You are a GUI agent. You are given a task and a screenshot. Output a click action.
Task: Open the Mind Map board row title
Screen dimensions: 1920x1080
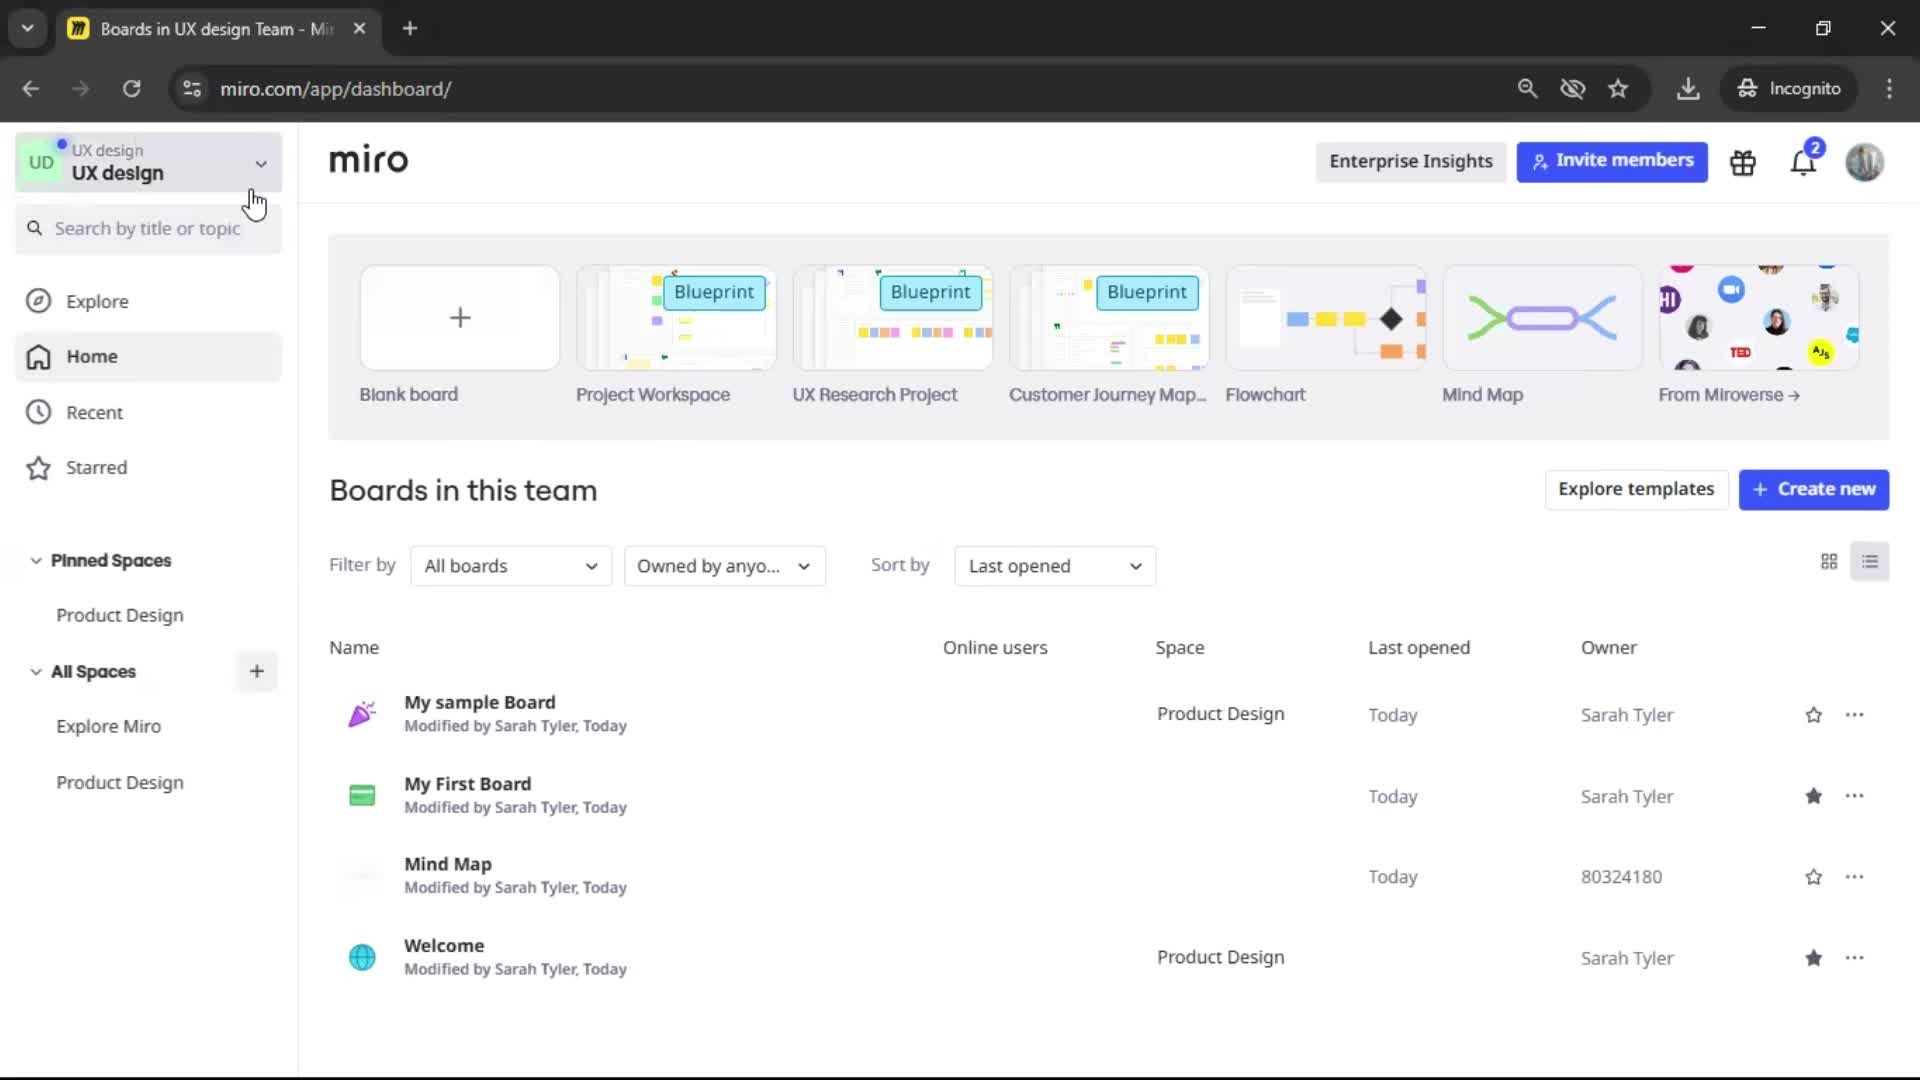[x=448, y=864]
